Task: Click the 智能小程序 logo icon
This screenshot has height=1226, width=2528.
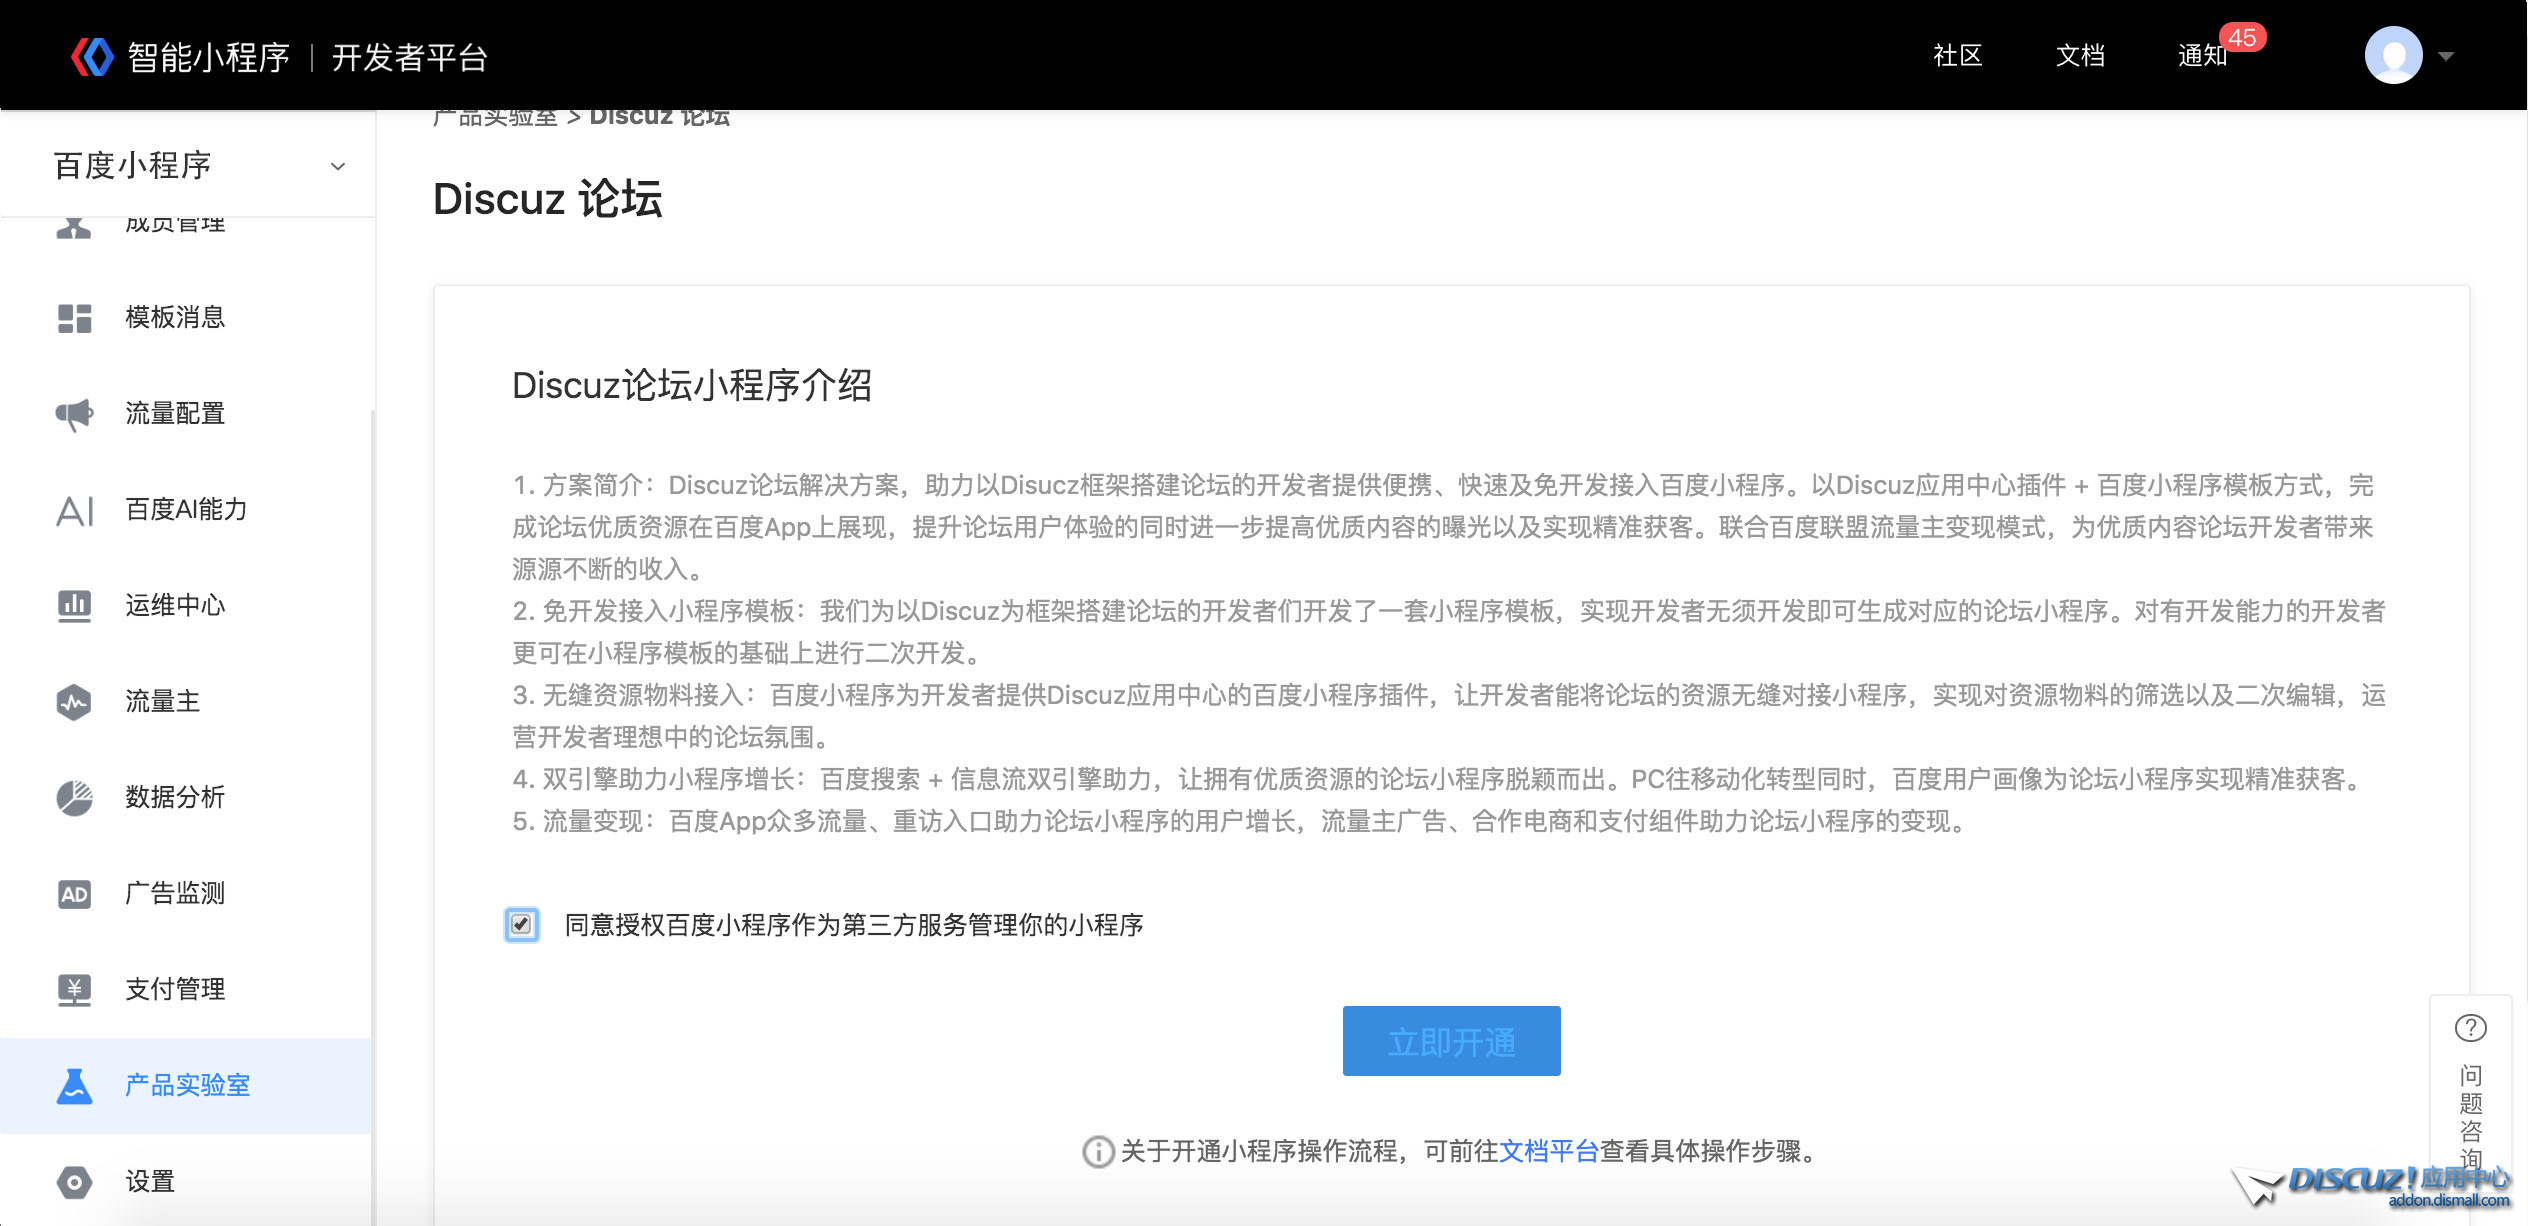Action: (92, 57)
